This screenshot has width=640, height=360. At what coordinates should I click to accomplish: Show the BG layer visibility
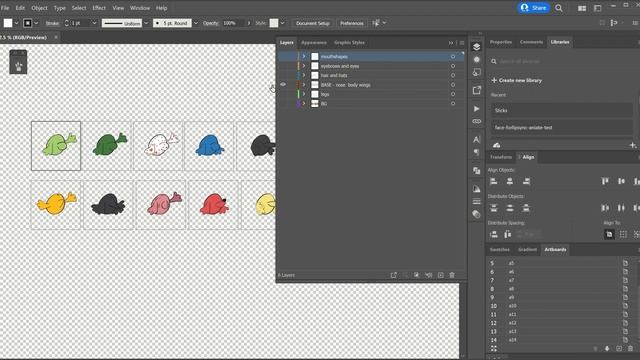[x=283, y=103]
